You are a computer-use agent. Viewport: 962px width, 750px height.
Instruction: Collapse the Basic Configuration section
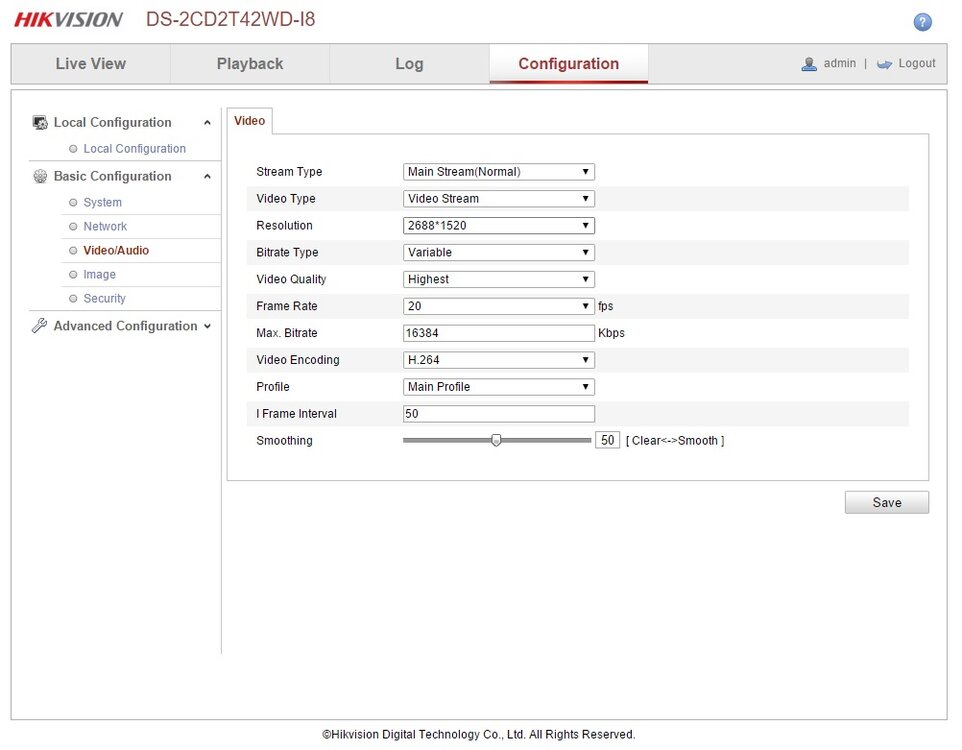(x=207, y=177)
